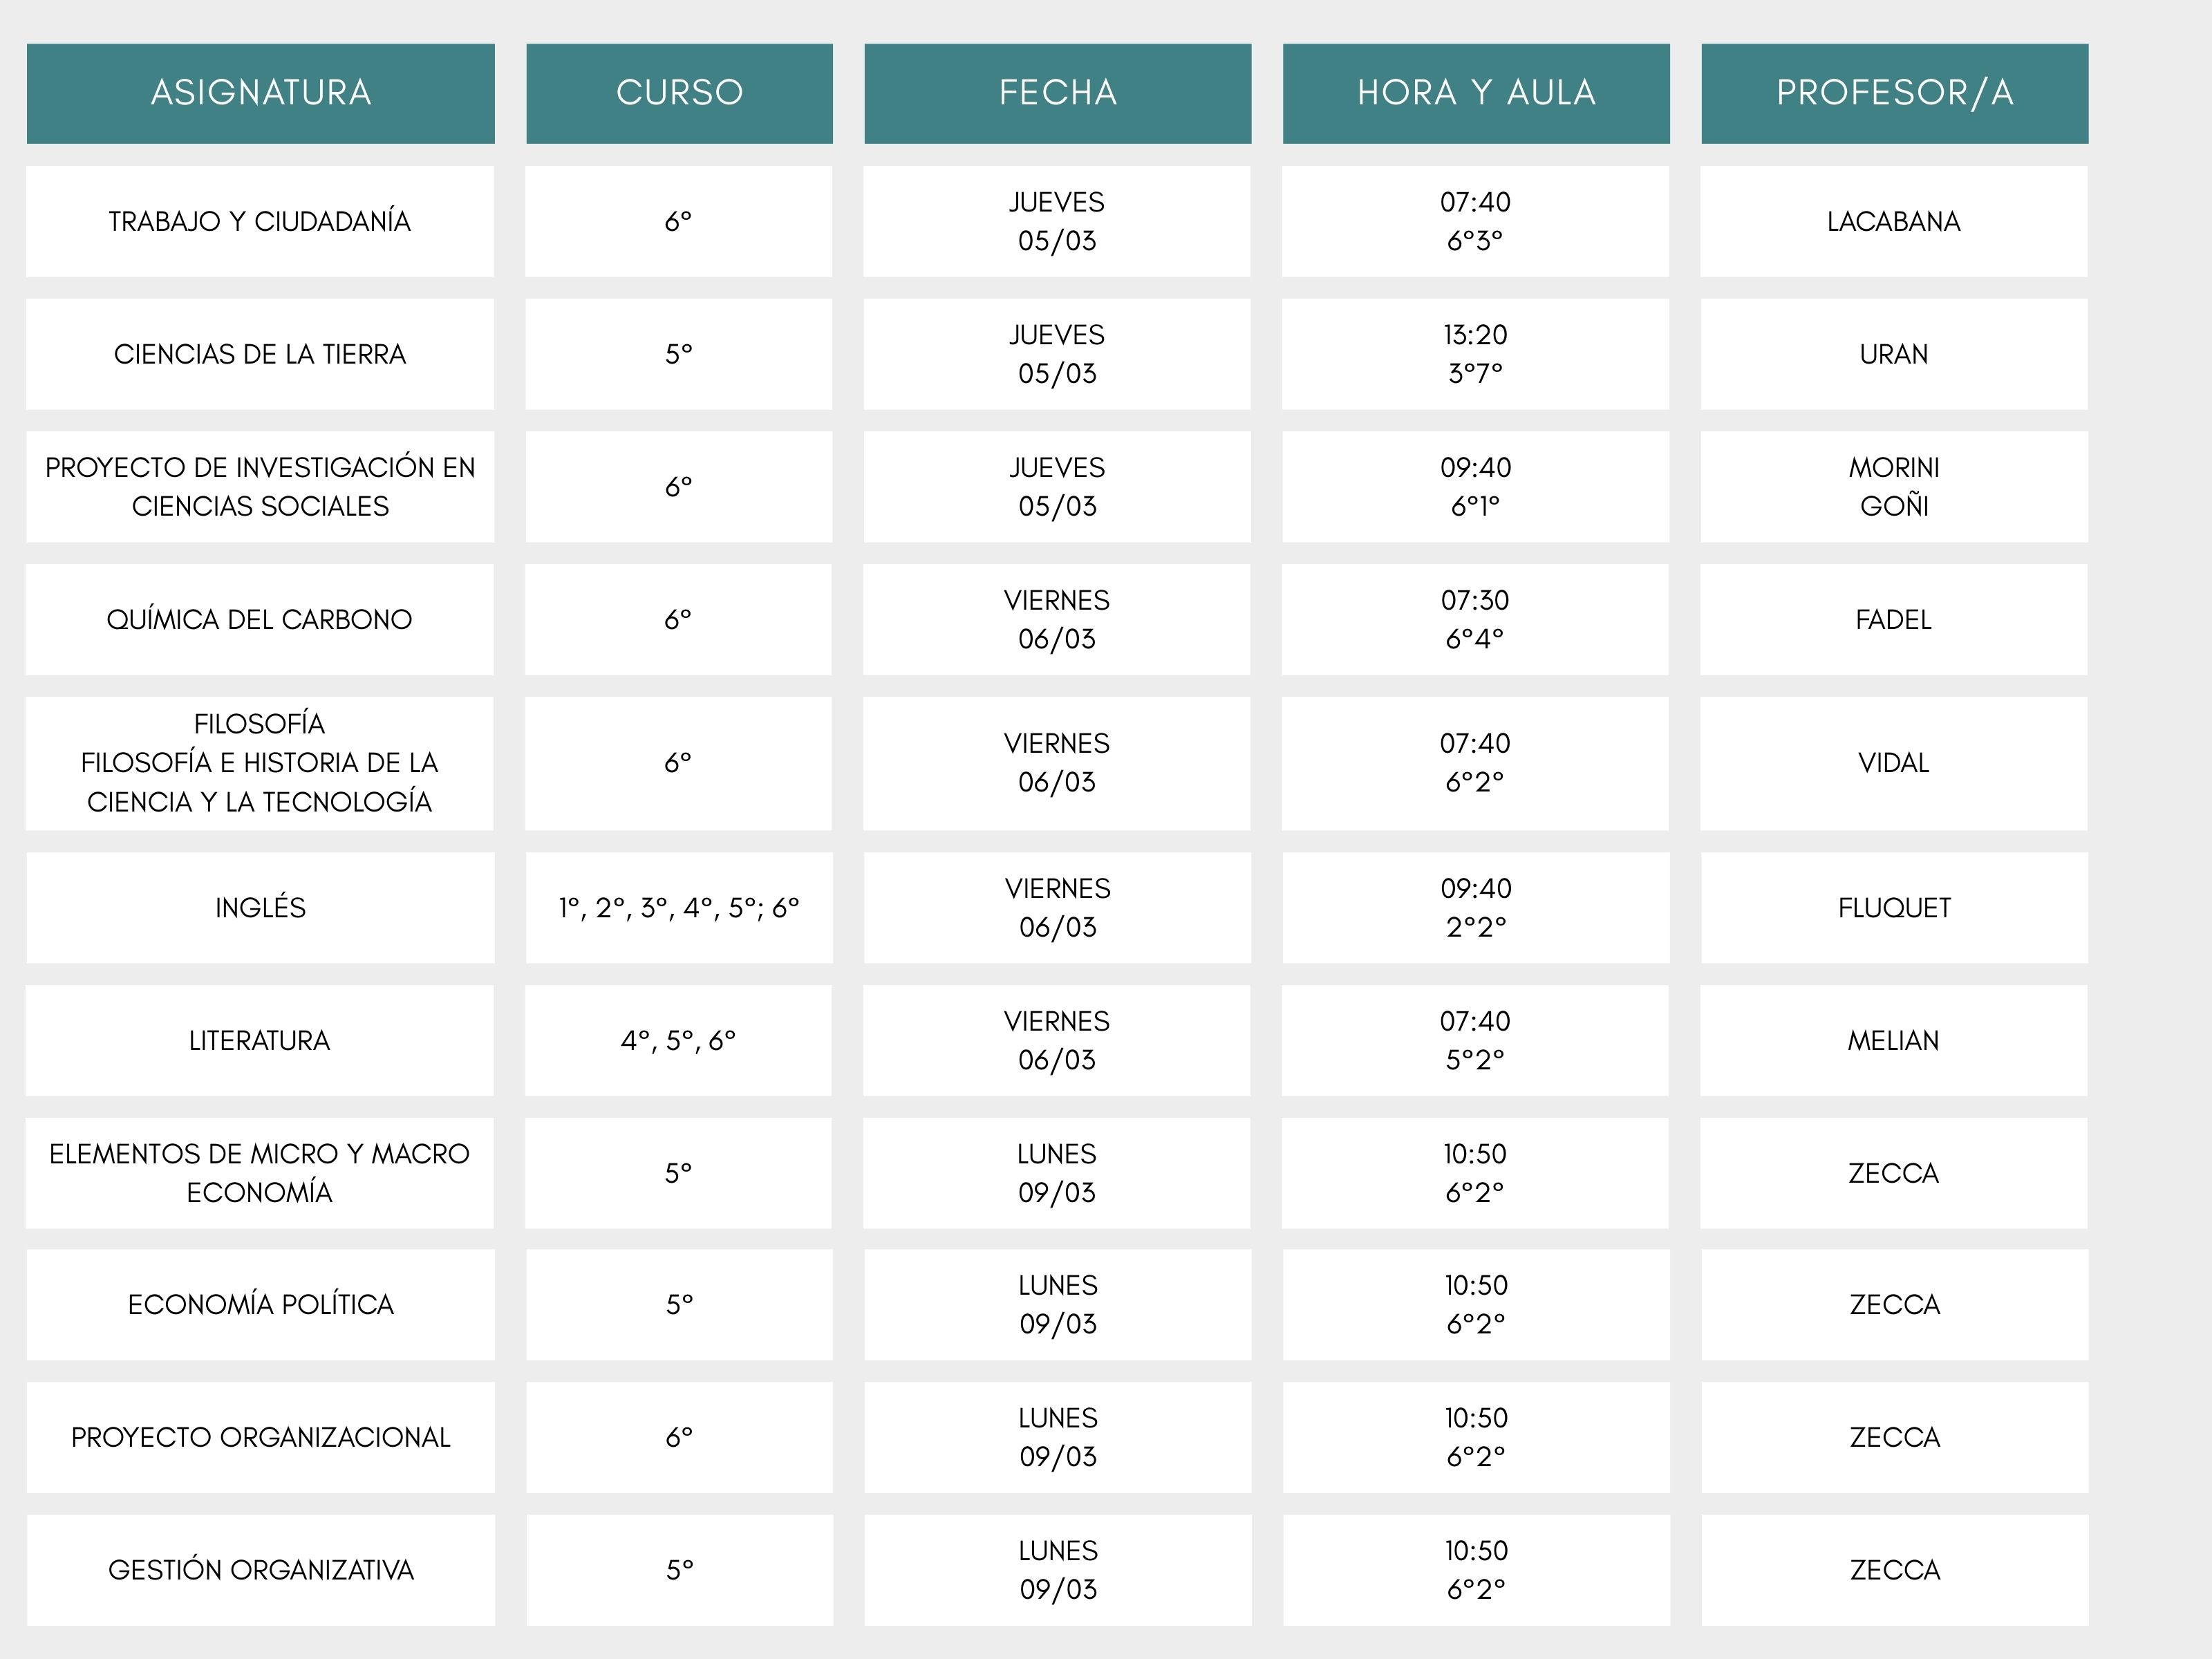Click the QUÍMICA DEL CARBONO subject cell
The width and height of the screenshot is (2212, 1659).
(260, 619)
